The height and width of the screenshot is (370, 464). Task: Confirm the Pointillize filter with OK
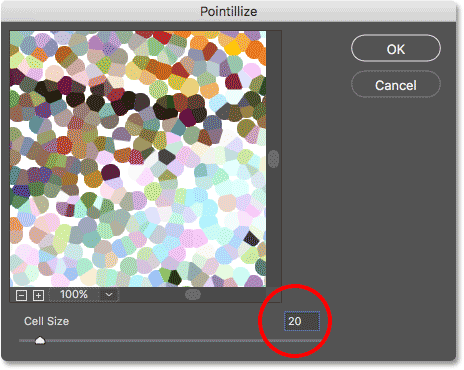point(396,49)
